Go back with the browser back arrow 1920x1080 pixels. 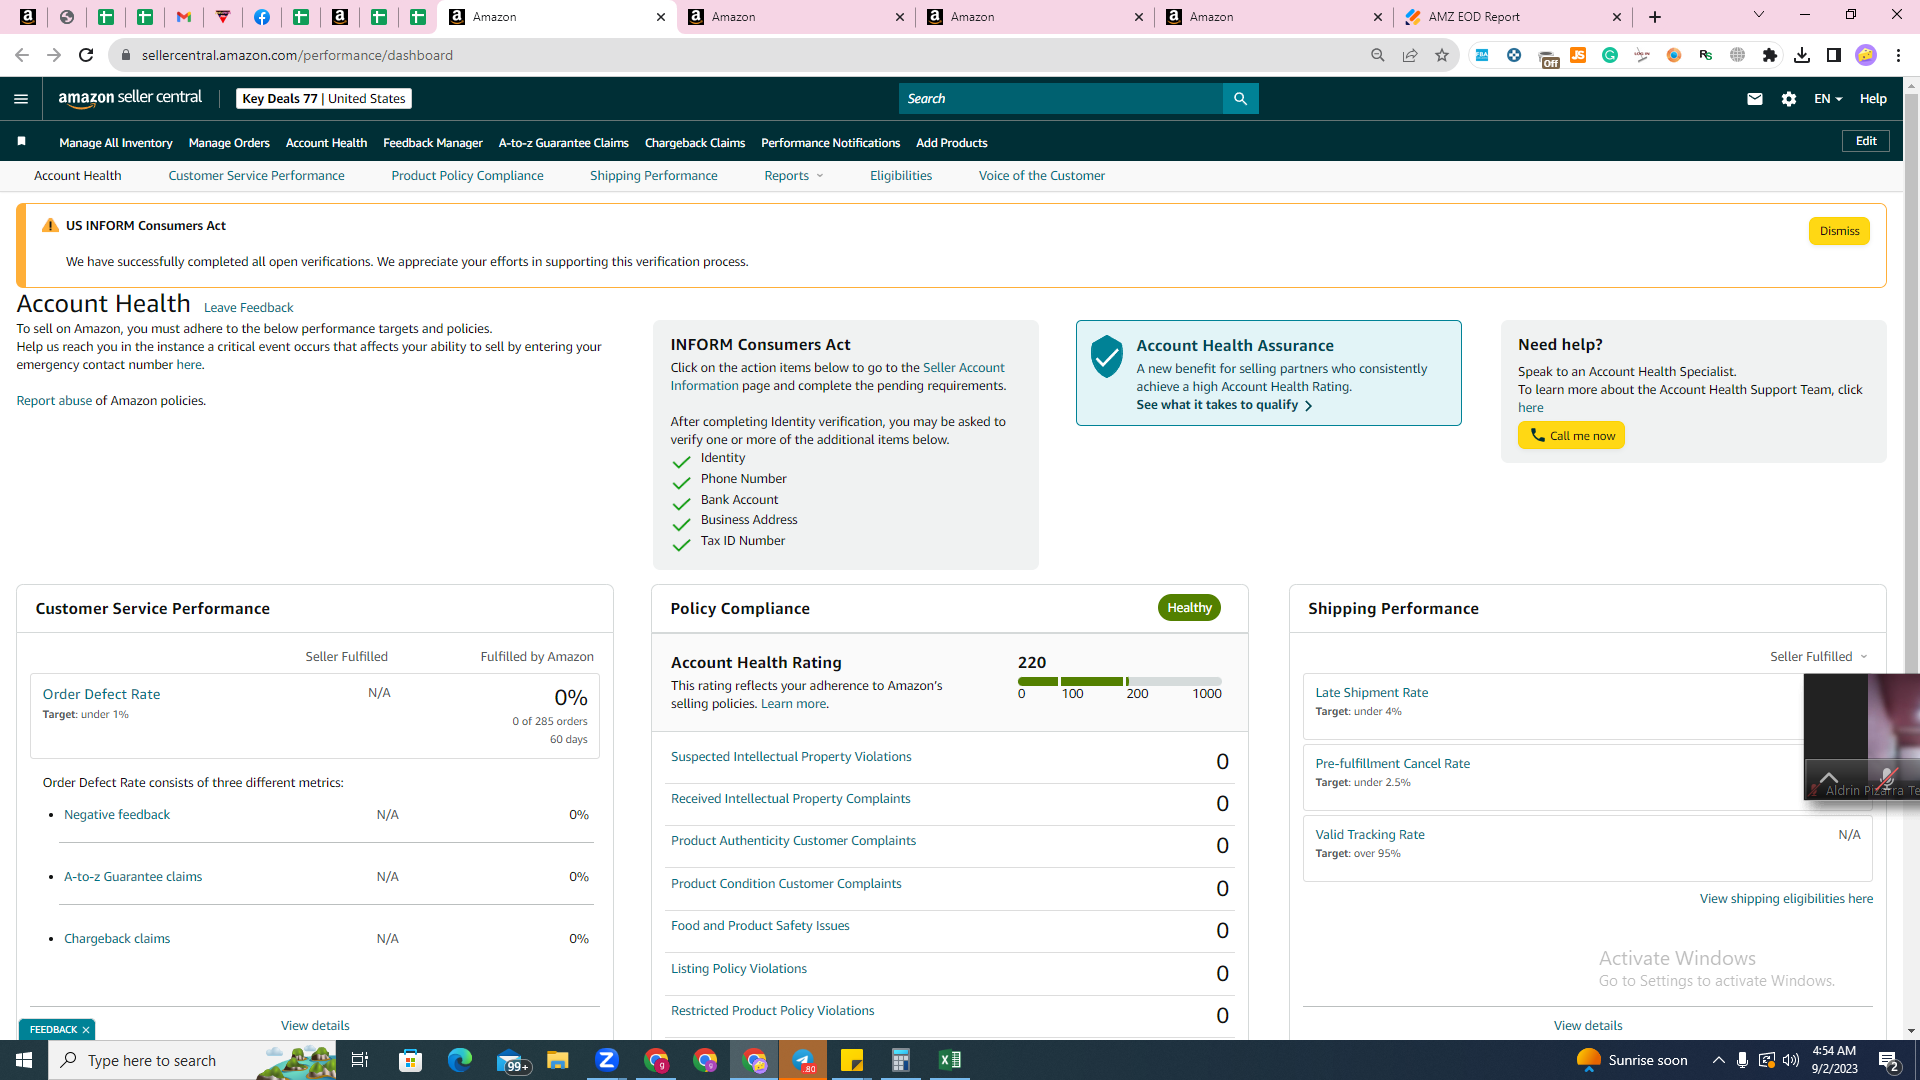(22, 55)
